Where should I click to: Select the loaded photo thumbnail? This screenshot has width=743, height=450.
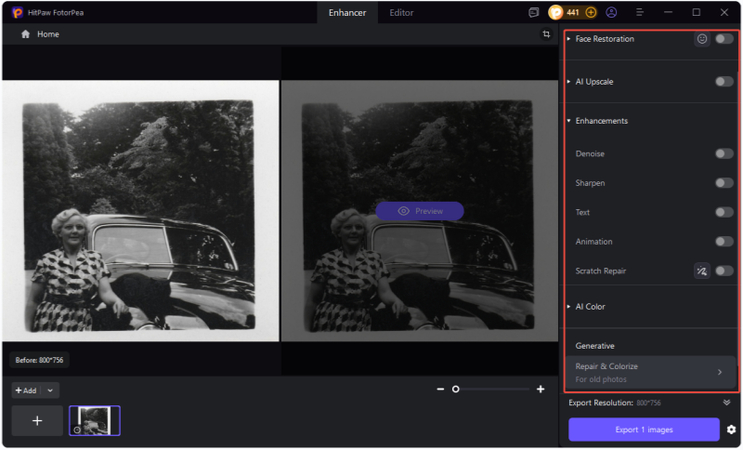point(95,421)
